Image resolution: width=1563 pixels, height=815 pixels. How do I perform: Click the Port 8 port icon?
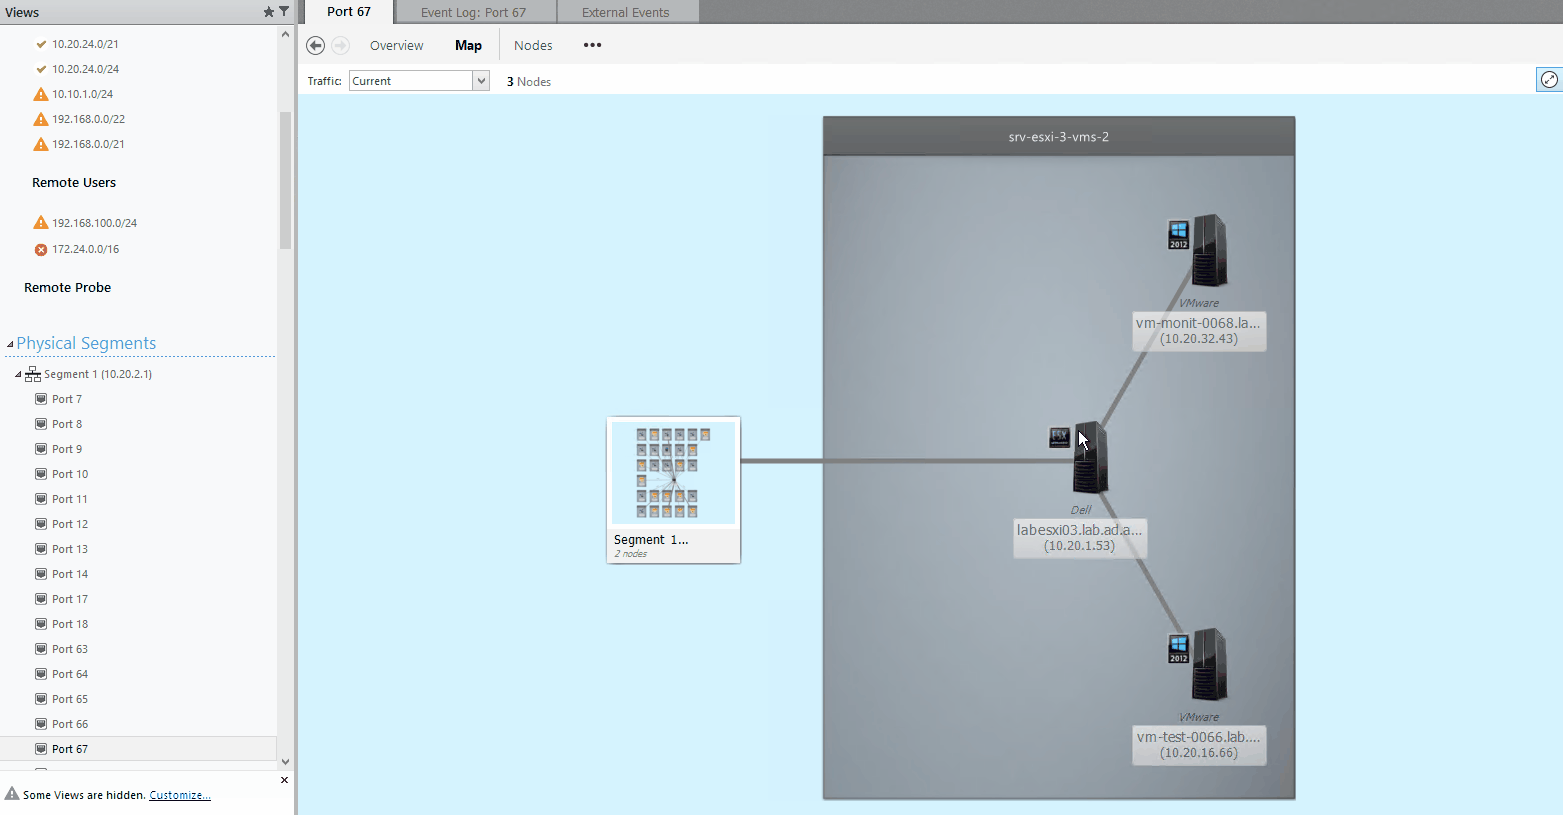(x=41, y=424)
